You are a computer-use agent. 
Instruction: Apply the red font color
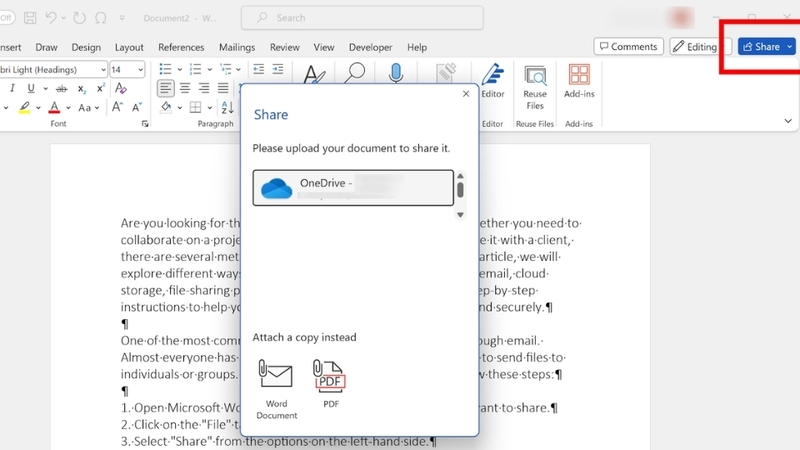point(54,107)
